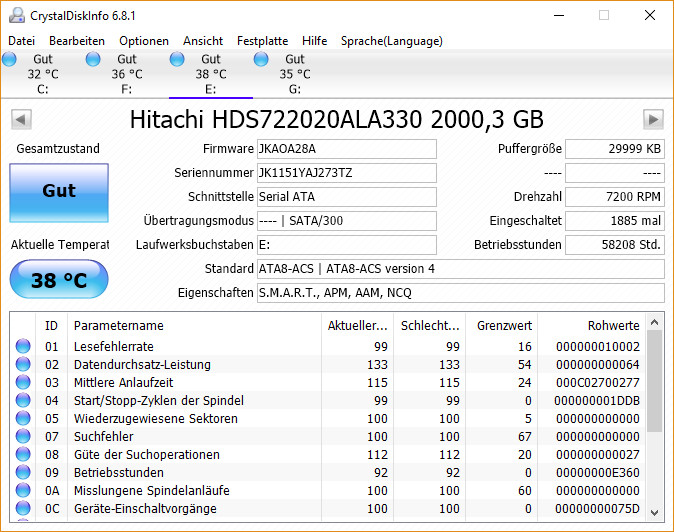Open the Optionen menu
674x532 pixels.
pyautogui.click(x=144, y=41)
